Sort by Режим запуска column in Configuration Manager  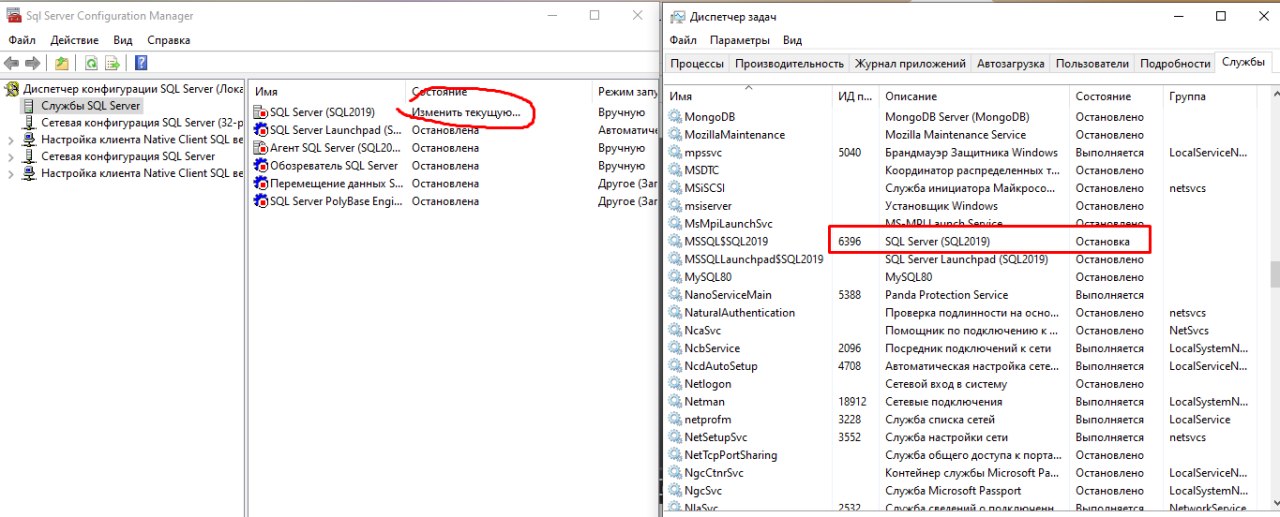click(x=624, y=91)
